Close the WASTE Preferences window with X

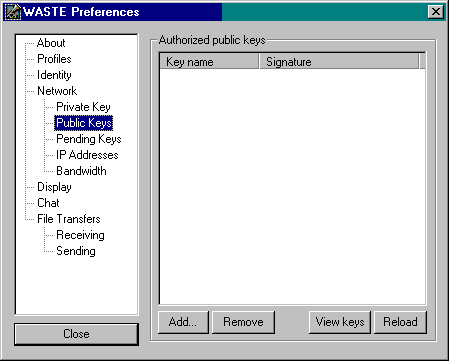tap(436, 12)
